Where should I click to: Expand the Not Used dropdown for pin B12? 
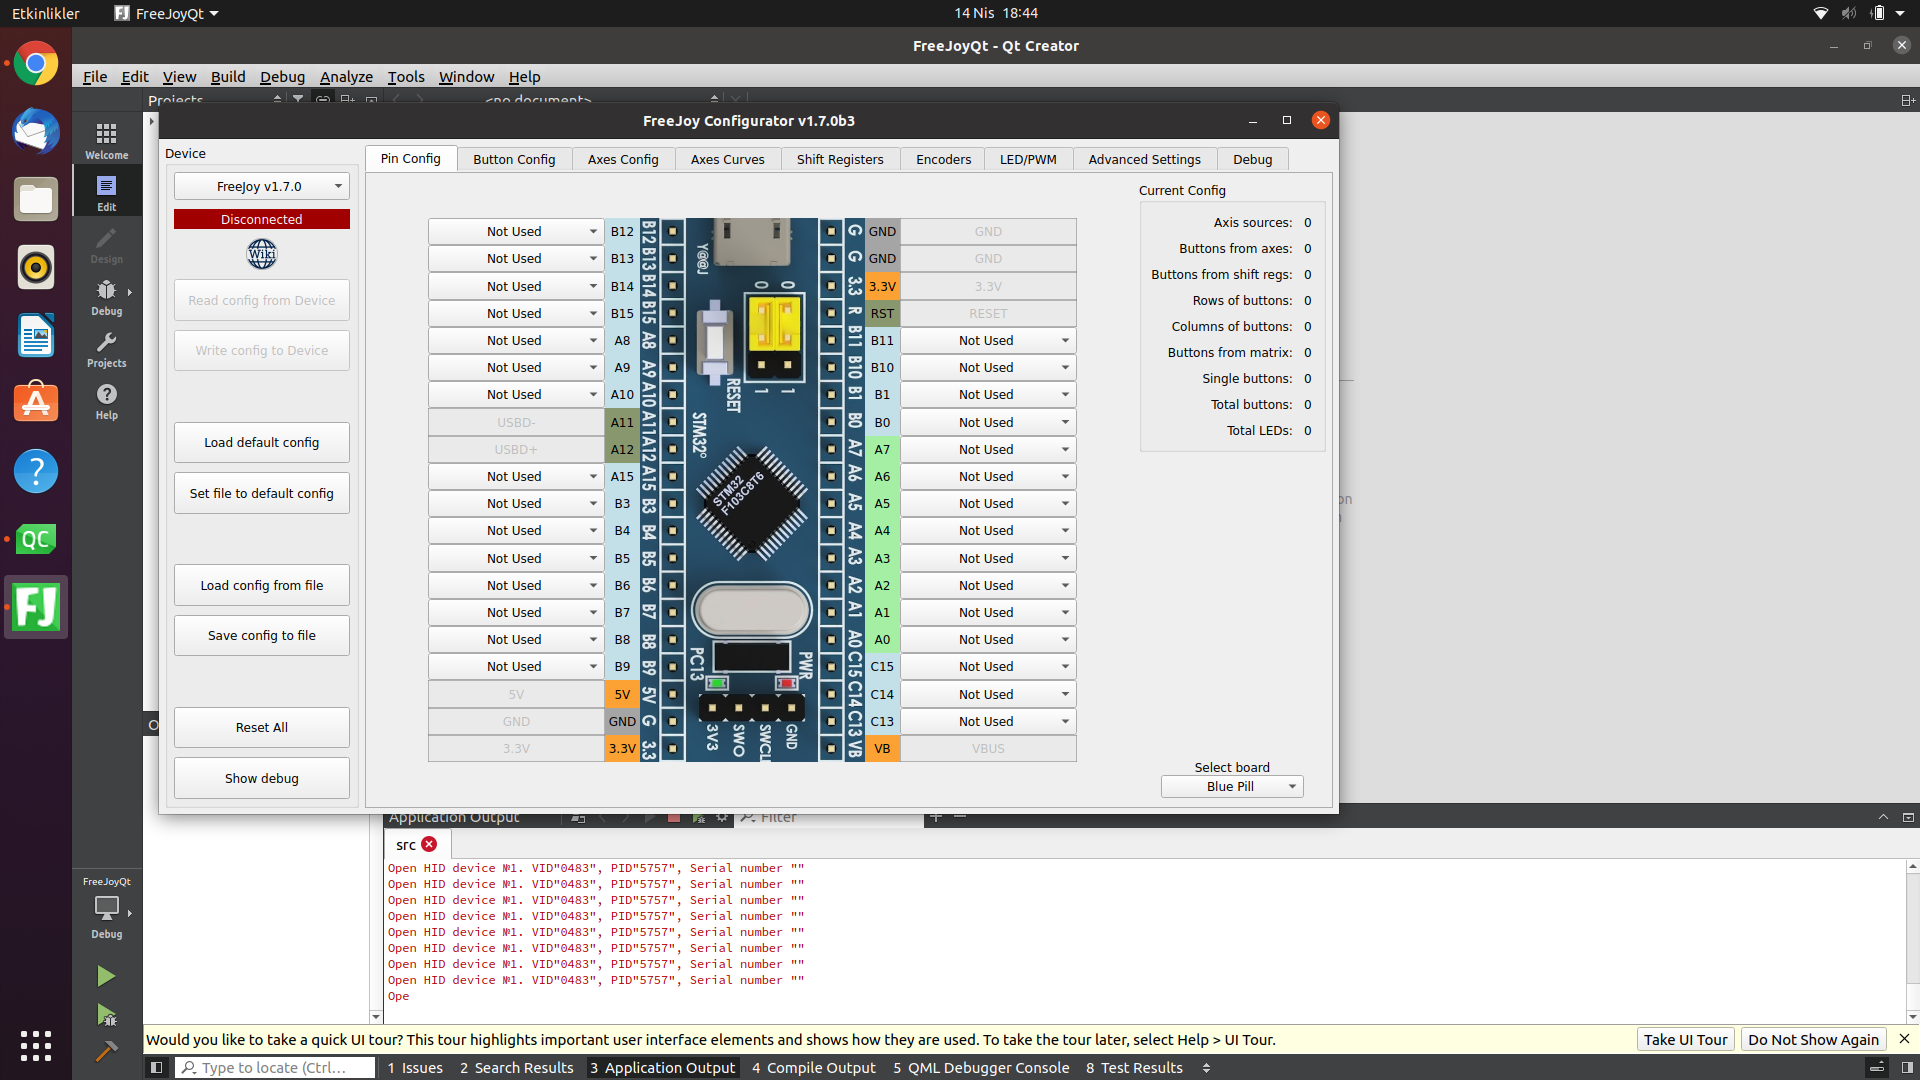pos(515,231)
